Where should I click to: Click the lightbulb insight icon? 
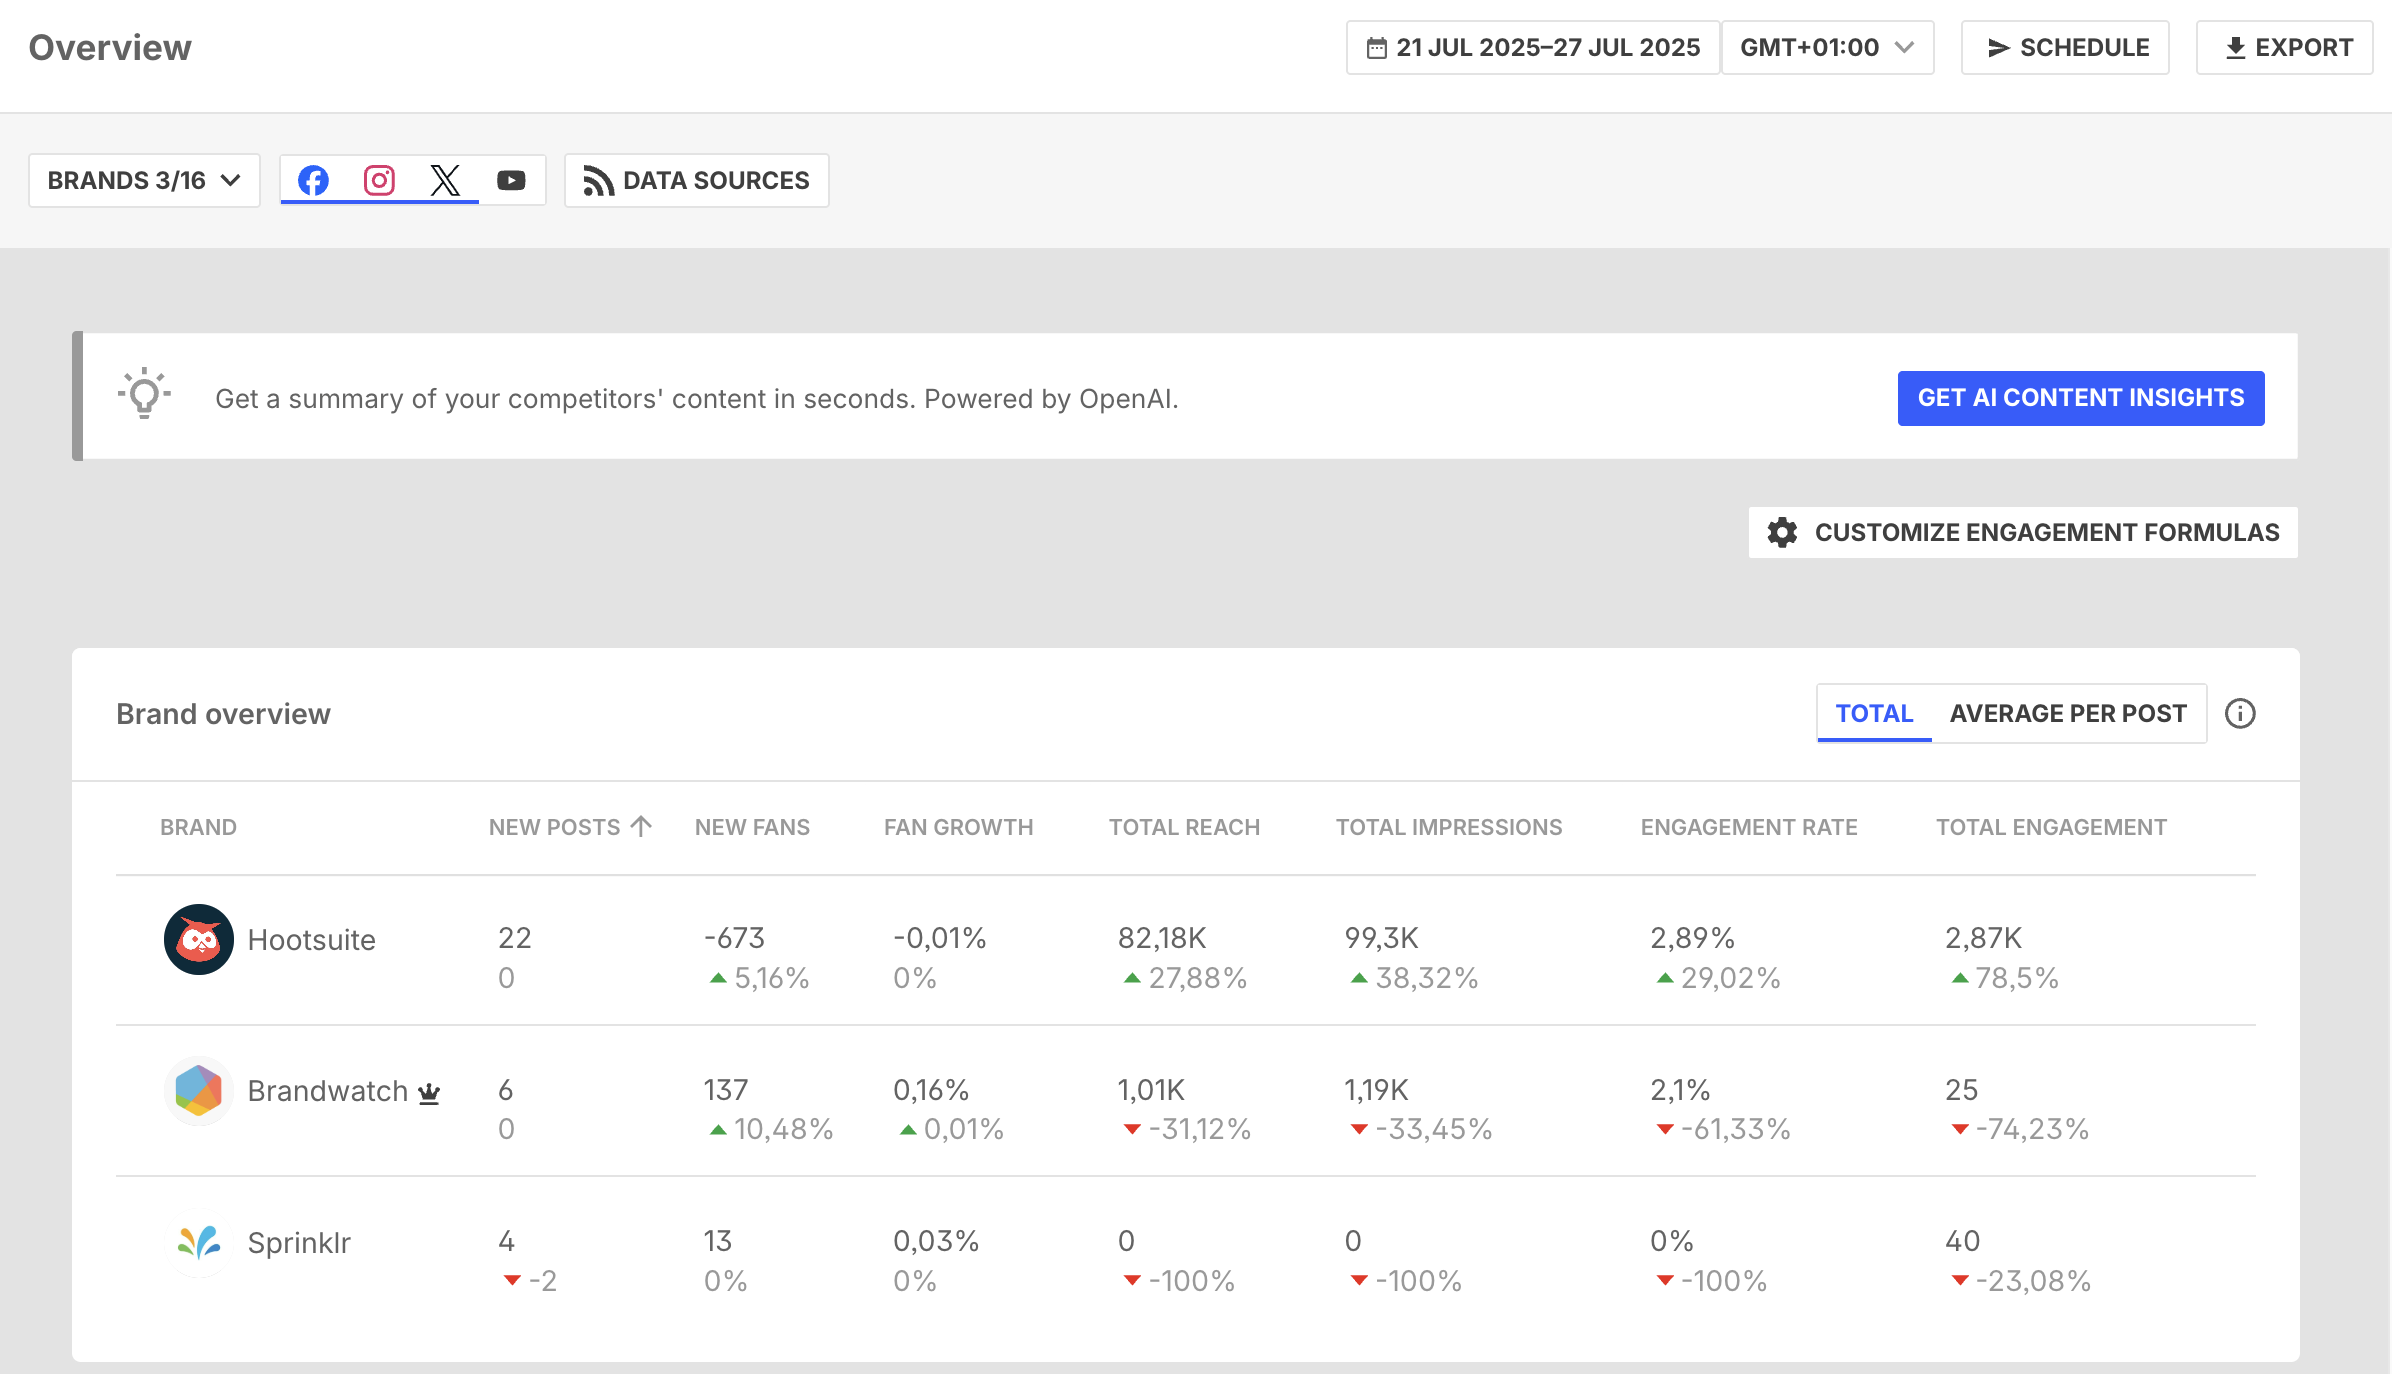[x=144, y=393]
